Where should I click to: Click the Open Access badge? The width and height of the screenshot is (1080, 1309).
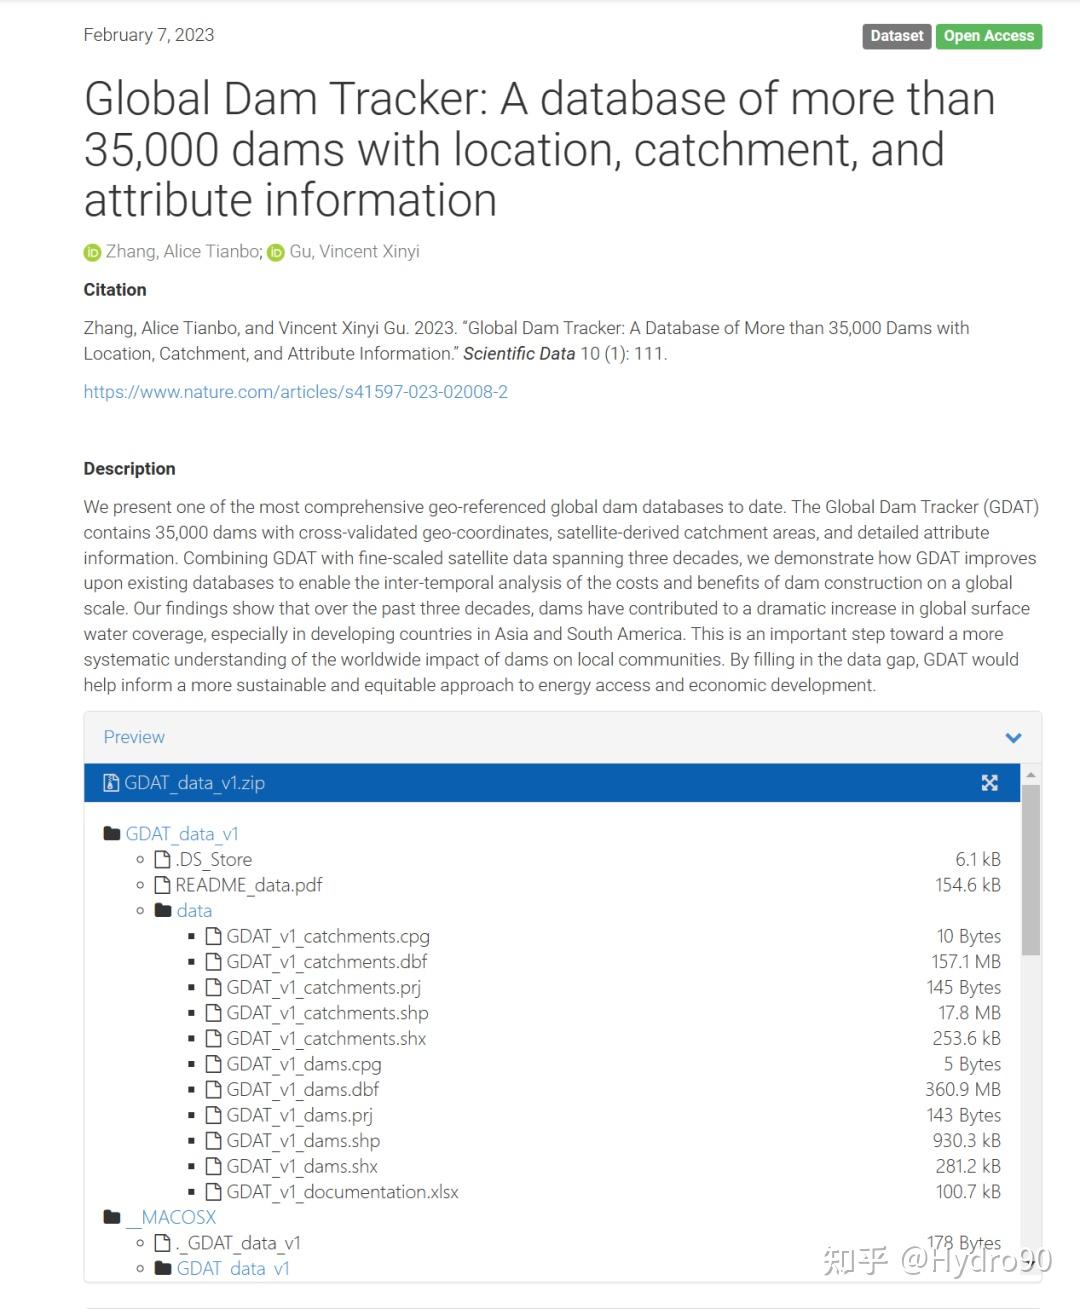click(988, 36)
